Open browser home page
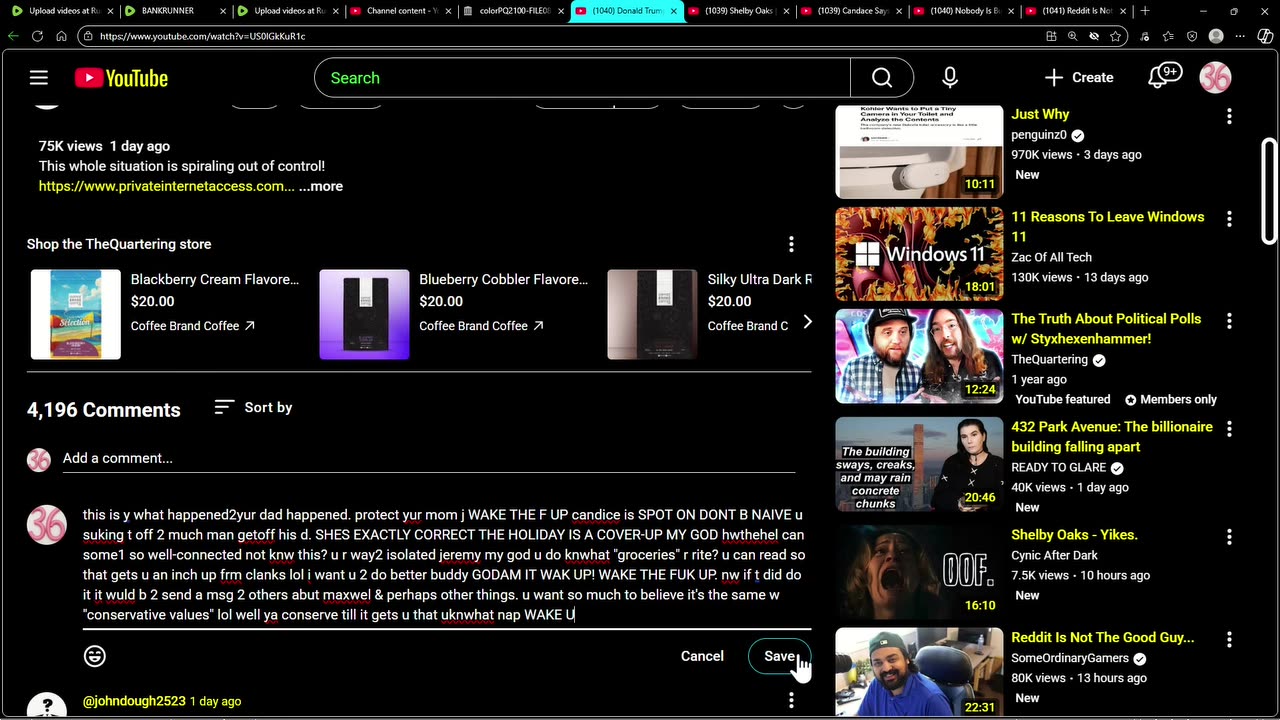Viewport: 1280px width, 720px height. [61, 36]
